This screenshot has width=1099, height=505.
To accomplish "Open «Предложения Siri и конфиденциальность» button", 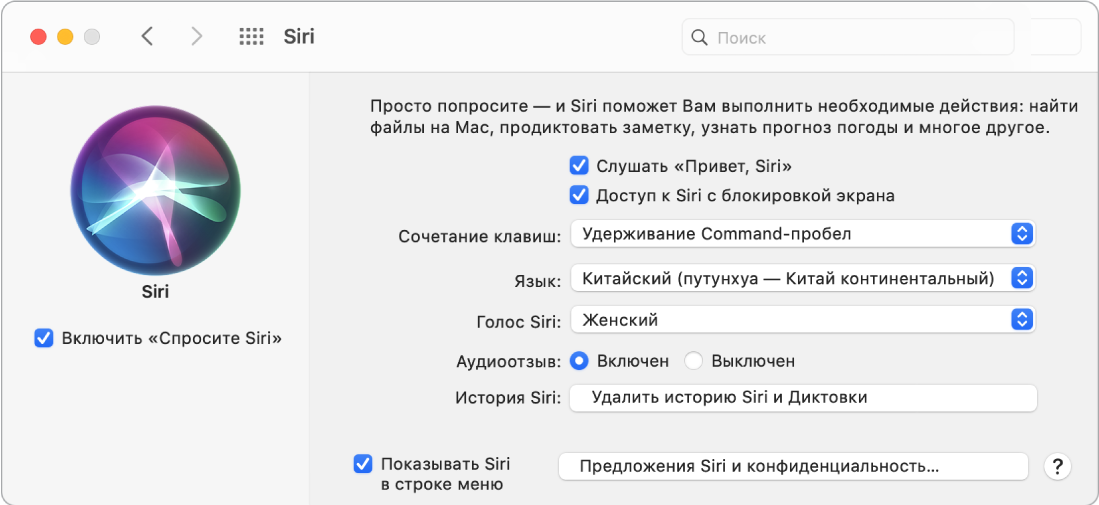I will click(792, 466).
